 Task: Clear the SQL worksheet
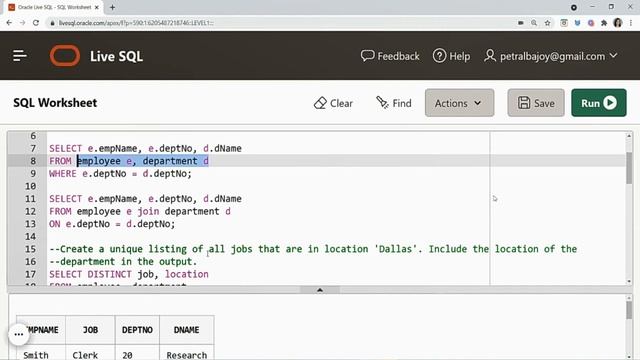coord(333,103)
